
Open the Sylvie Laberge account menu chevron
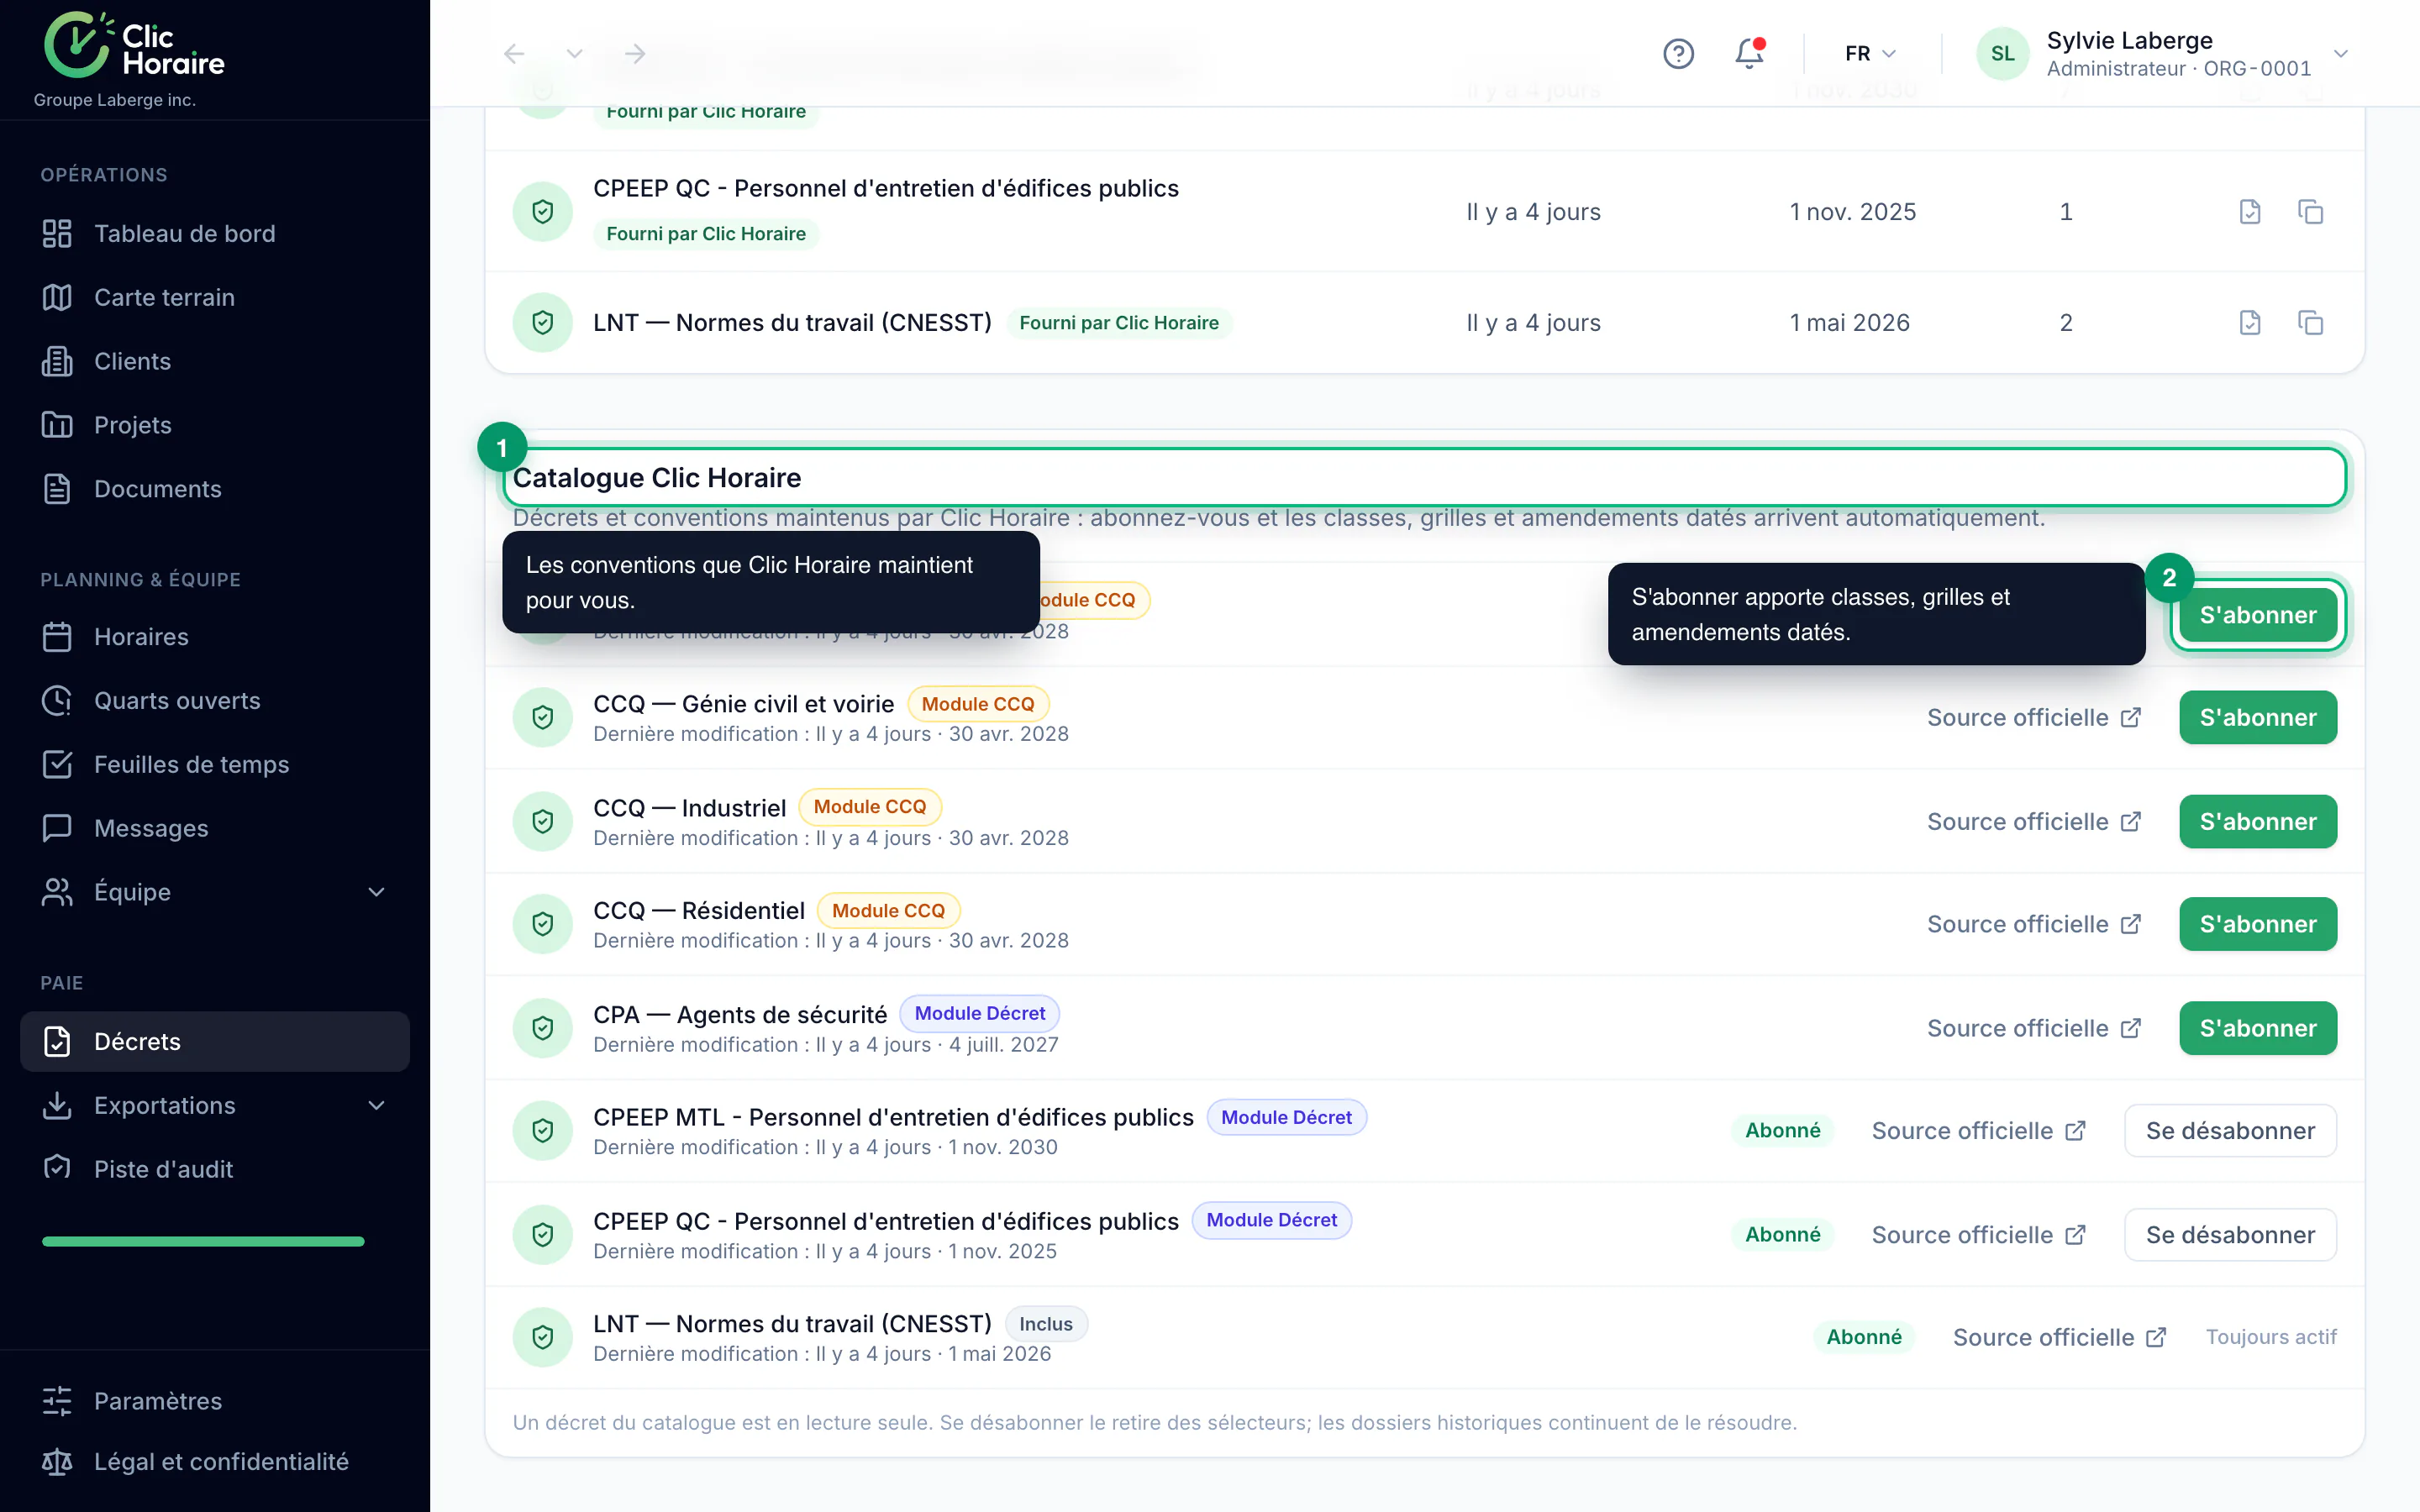pyautogui.click(x=2340, y=54)
